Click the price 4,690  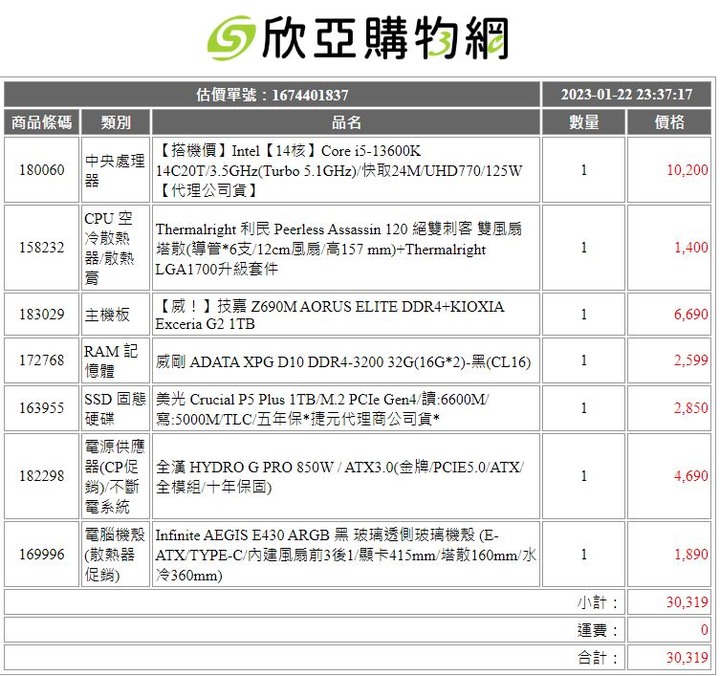[x=691, y=476]
